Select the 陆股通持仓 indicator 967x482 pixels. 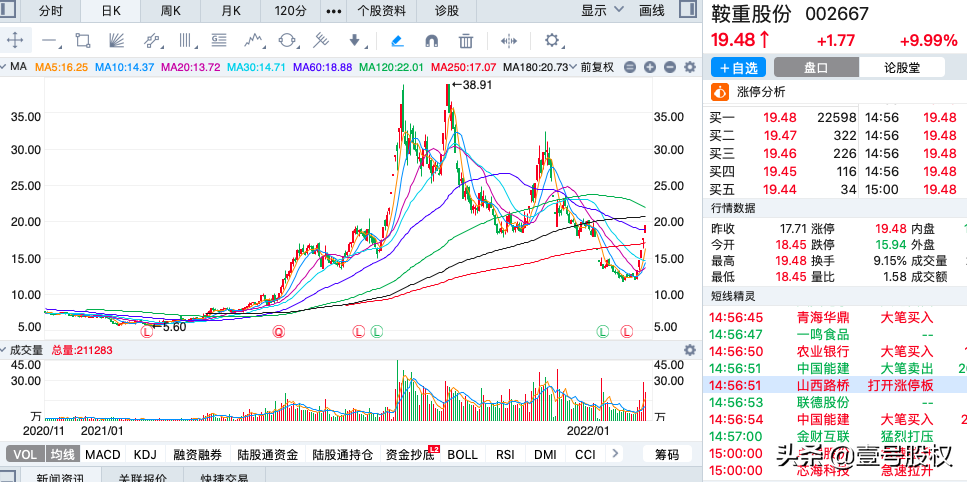pos(342,455)
